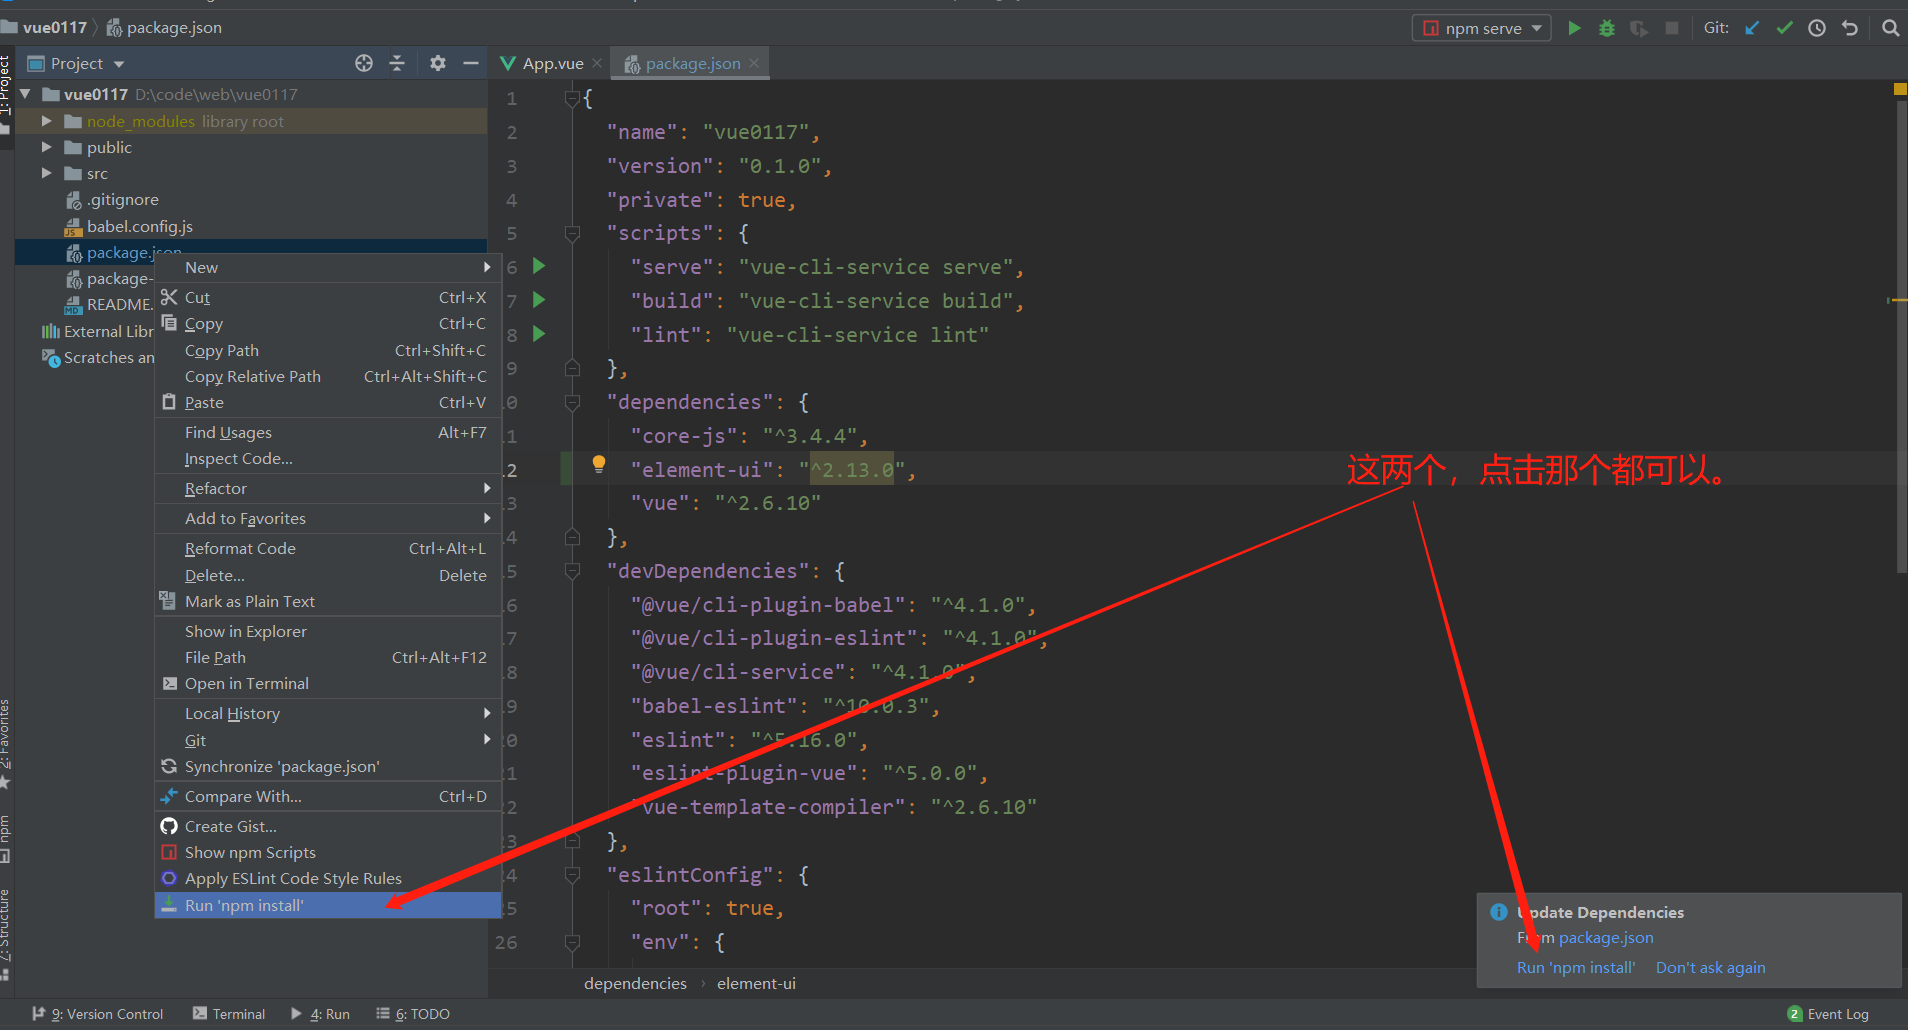
Task: Run the lint script gutter arrow
Action: click(x=539, y=333)
